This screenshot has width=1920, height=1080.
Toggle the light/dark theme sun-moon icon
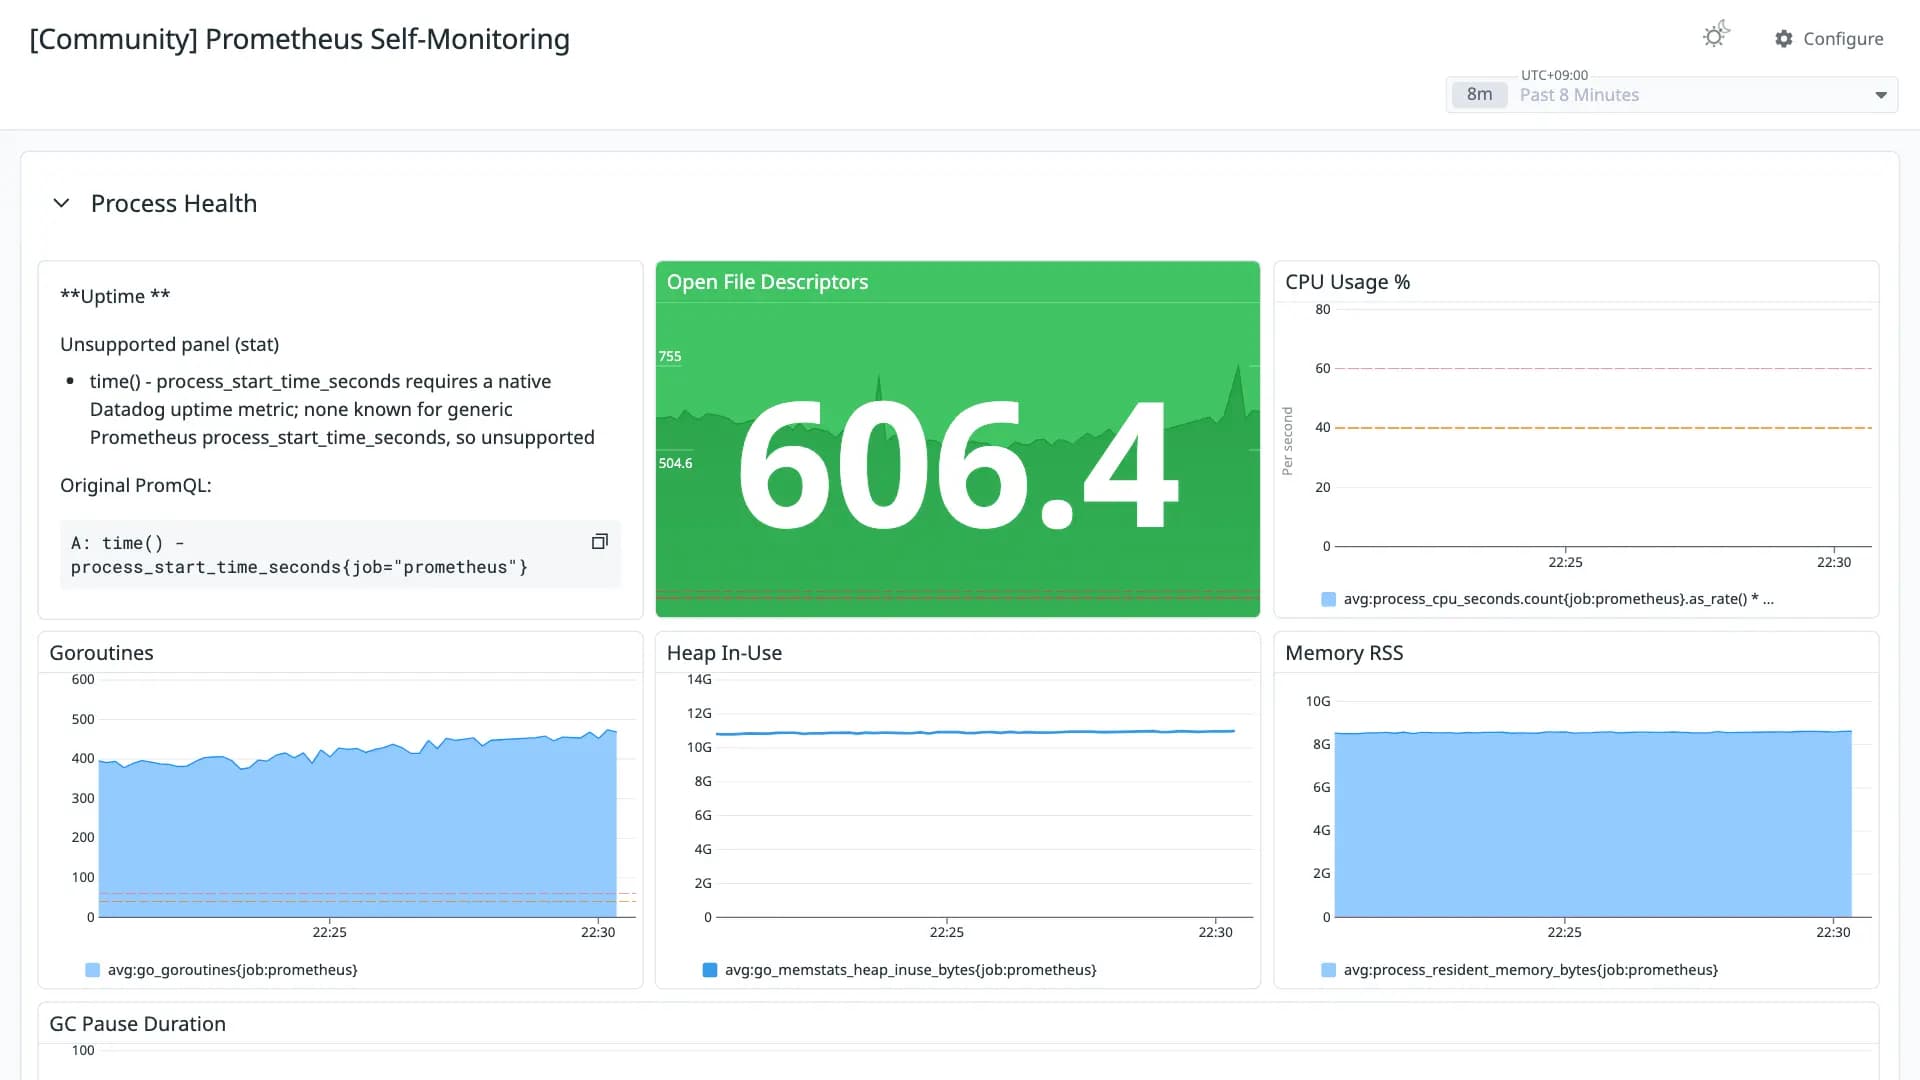point(1716,36)
